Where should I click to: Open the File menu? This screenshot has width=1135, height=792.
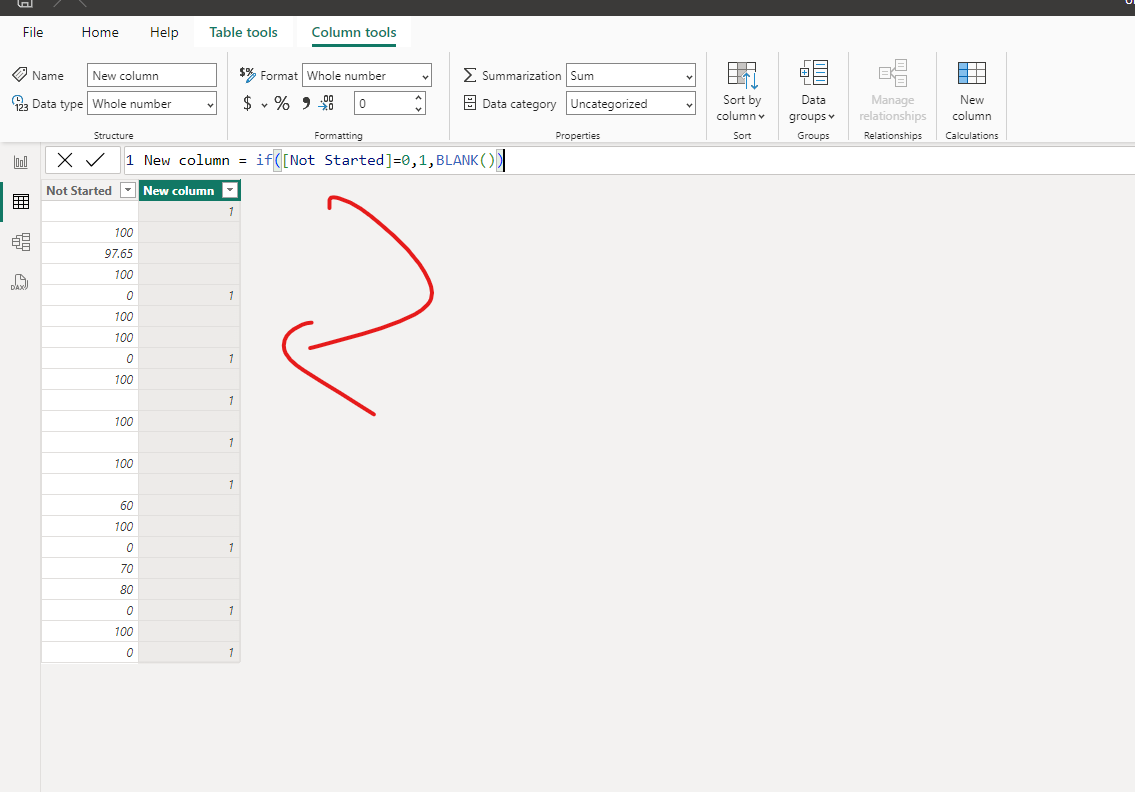tap(33, 32)
